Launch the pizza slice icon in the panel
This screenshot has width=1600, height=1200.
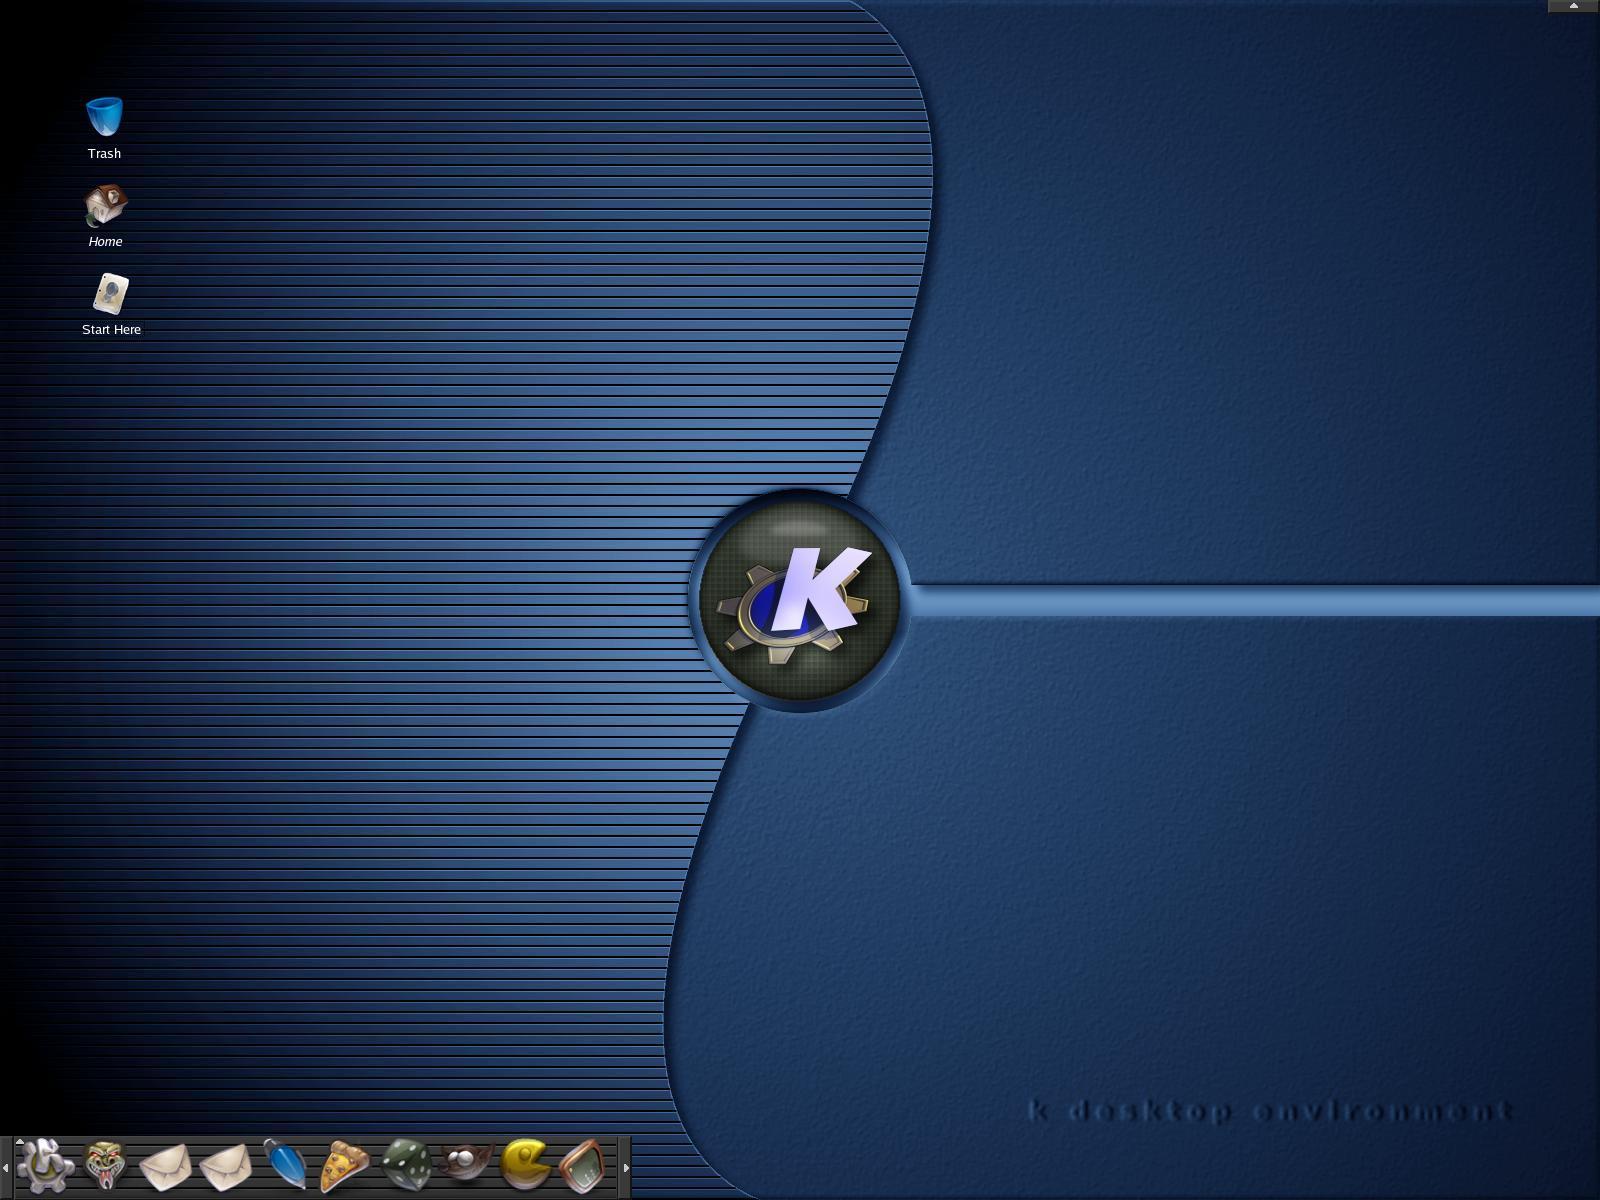coord(345,1166)
